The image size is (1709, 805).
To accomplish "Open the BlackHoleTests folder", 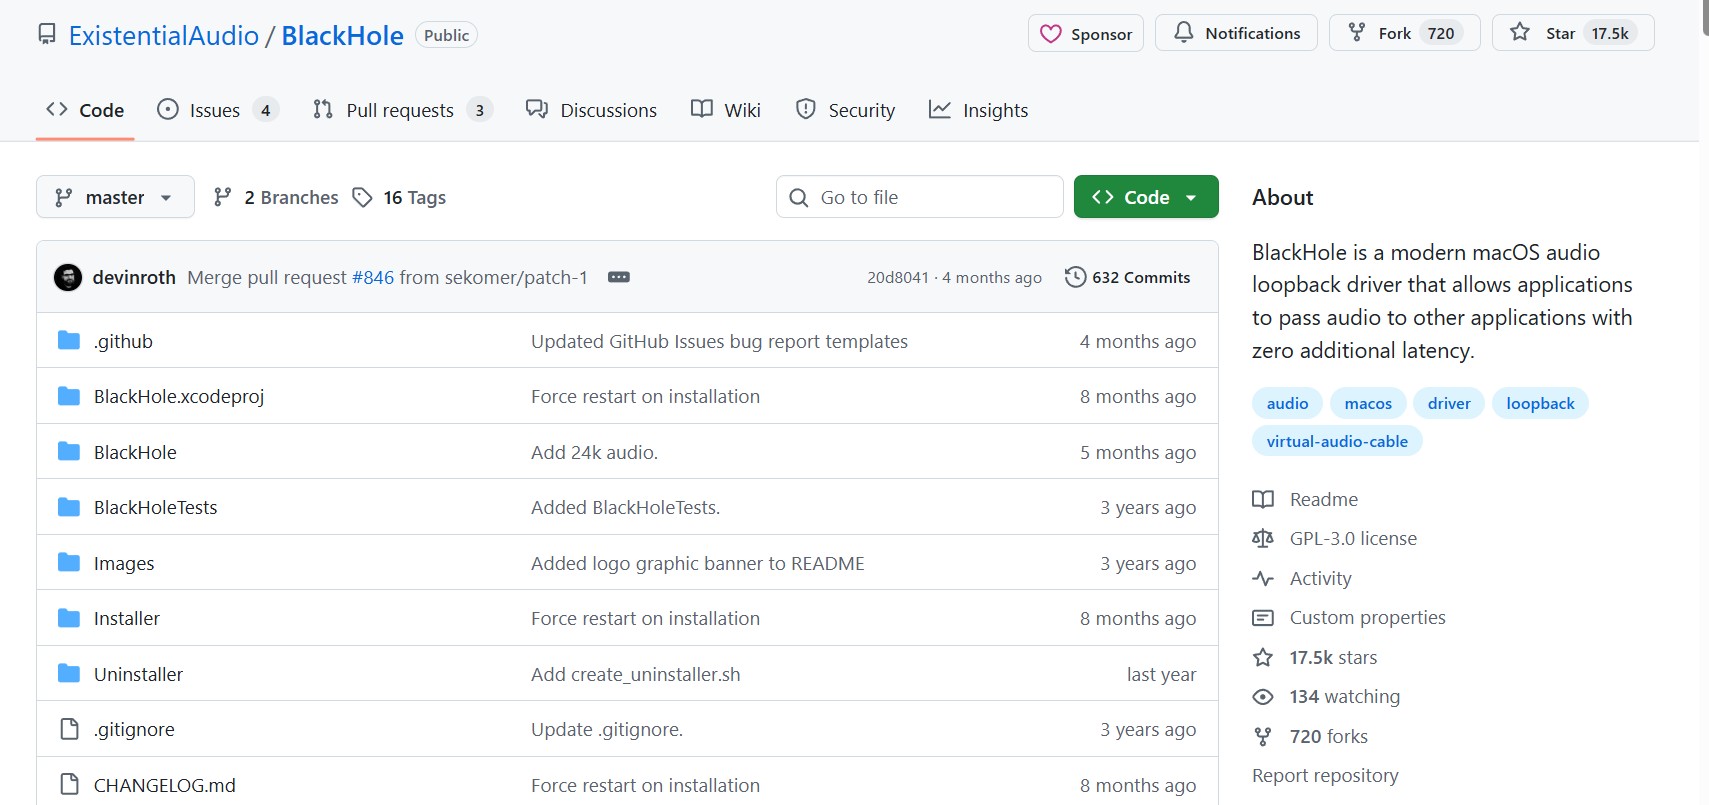I will point(155,507).
